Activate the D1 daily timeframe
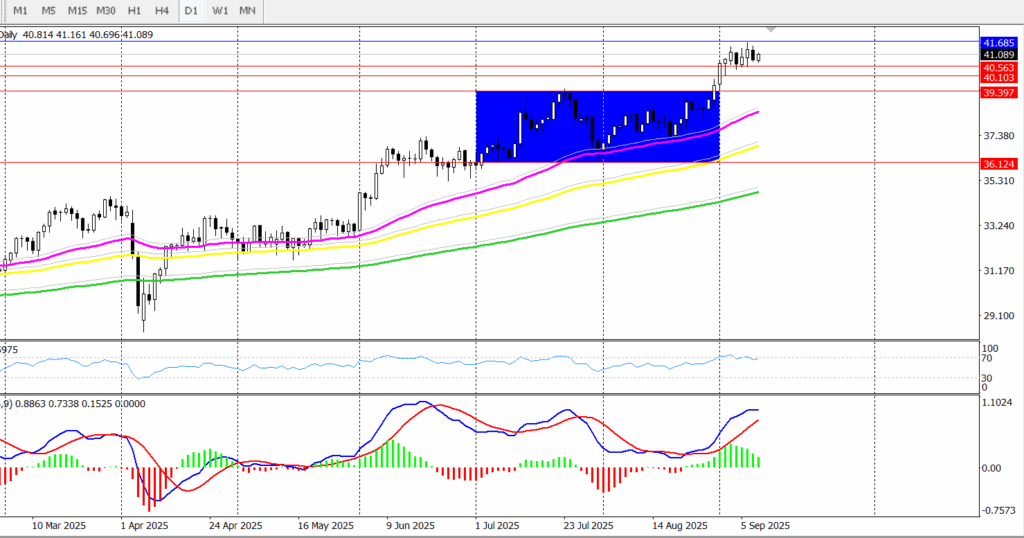The image size is (1024, 538). 192,10
